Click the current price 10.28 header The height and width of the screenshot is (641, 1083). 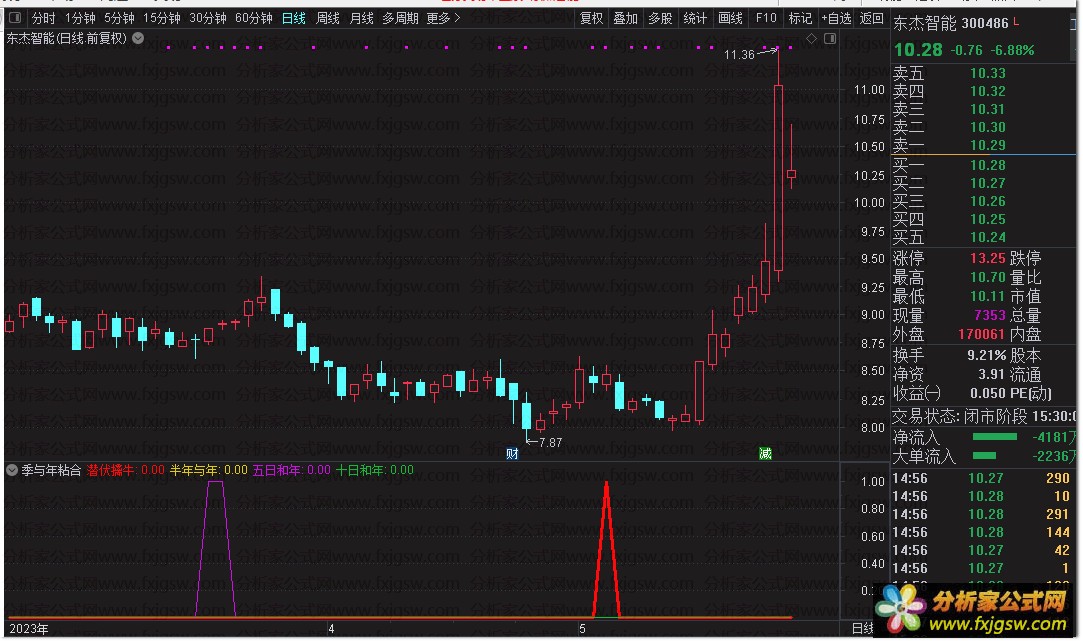pyautogui.click(x=918, y=50)
